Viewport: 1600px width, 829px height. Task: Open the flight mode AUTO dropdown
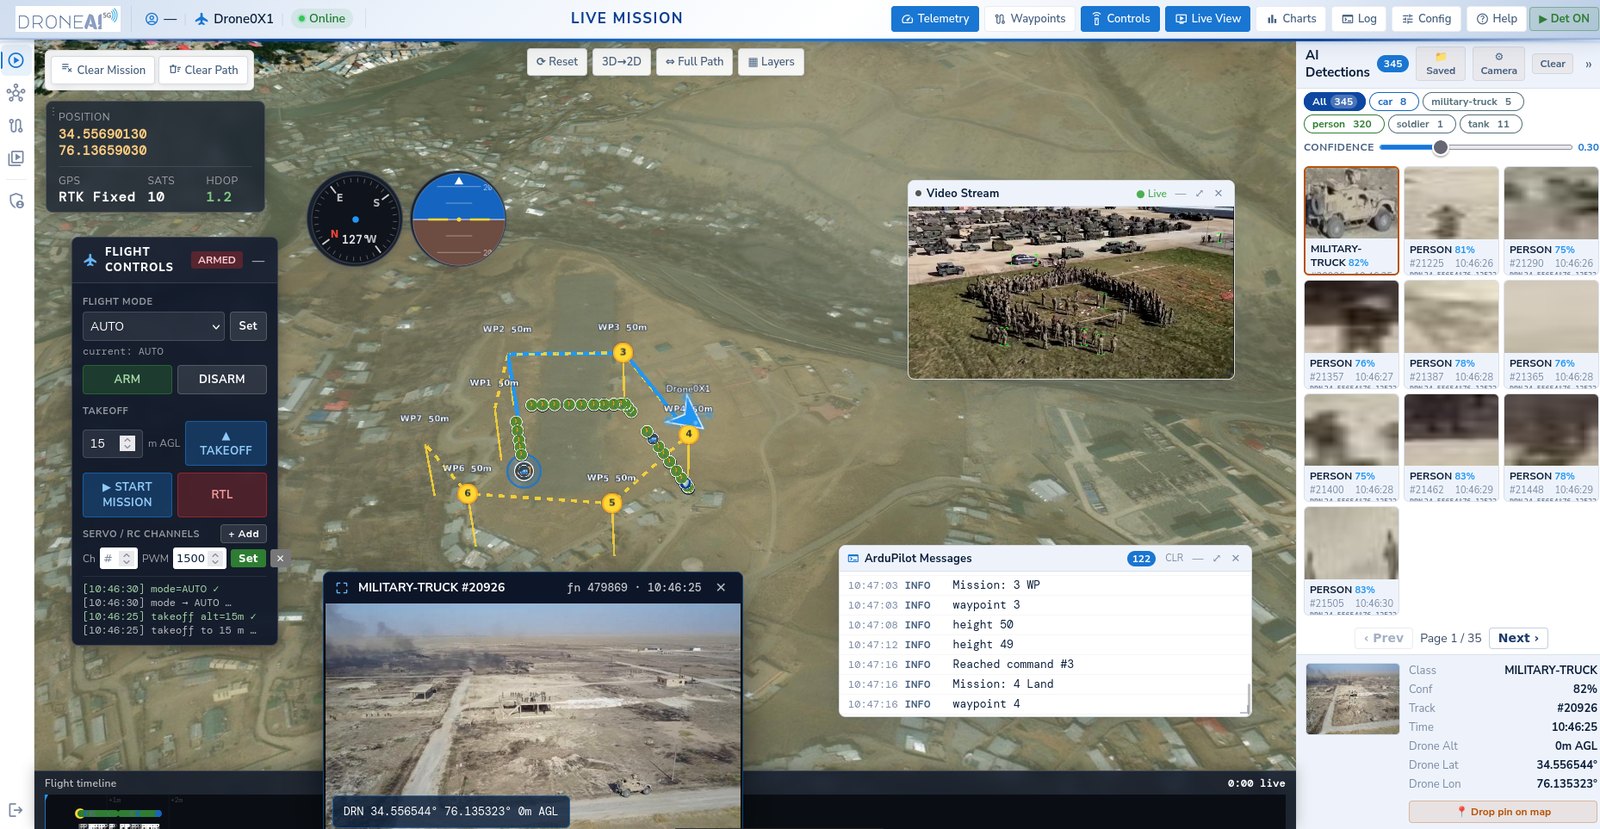pos(155,326)
